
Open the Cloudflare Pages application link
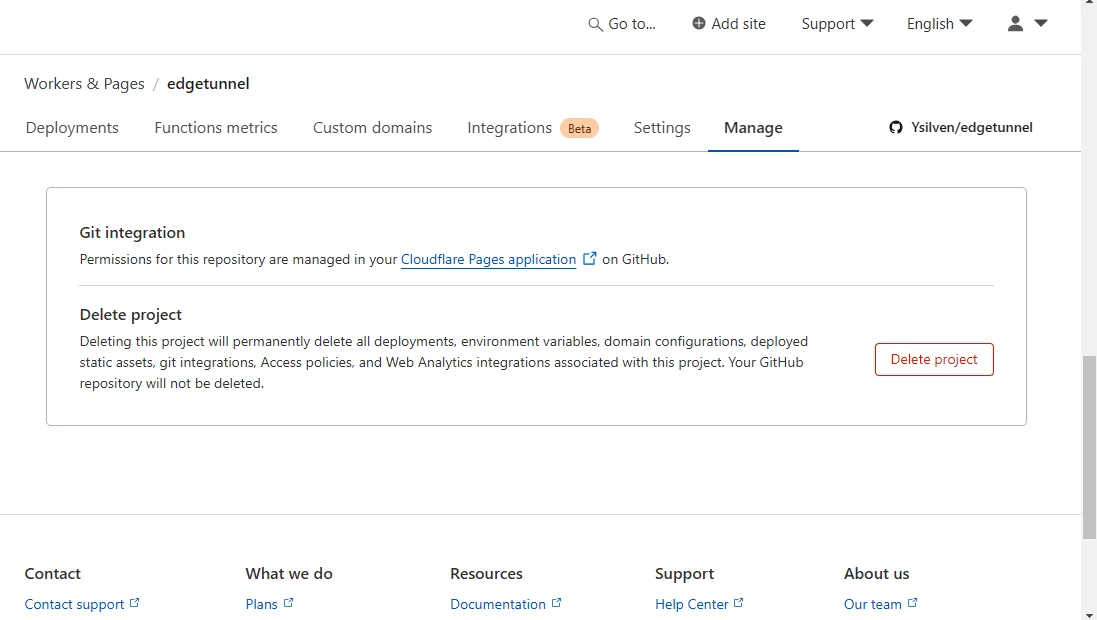pos(488,260)
